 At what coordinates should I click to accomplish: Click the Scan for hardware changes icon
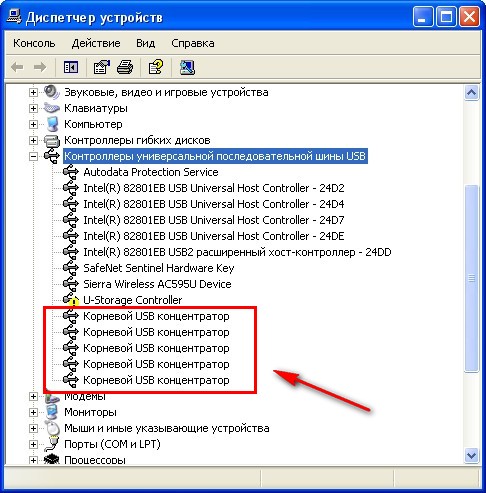(187, 67)
